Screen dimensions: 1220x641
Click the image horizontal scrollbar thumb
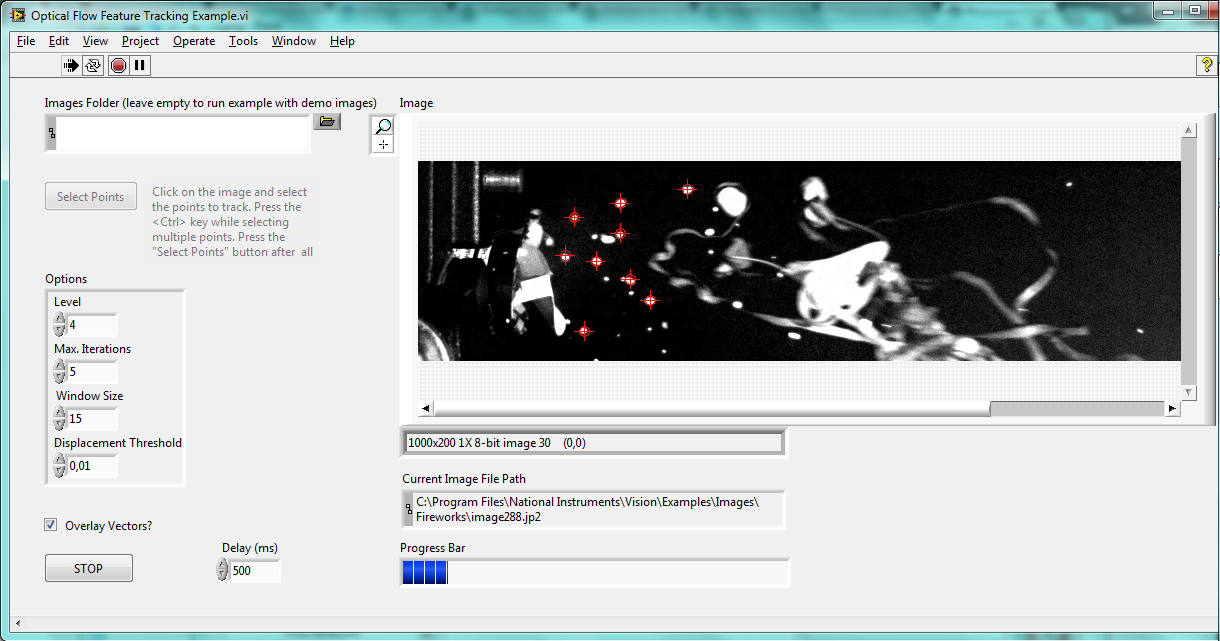tap(1076, 409)
